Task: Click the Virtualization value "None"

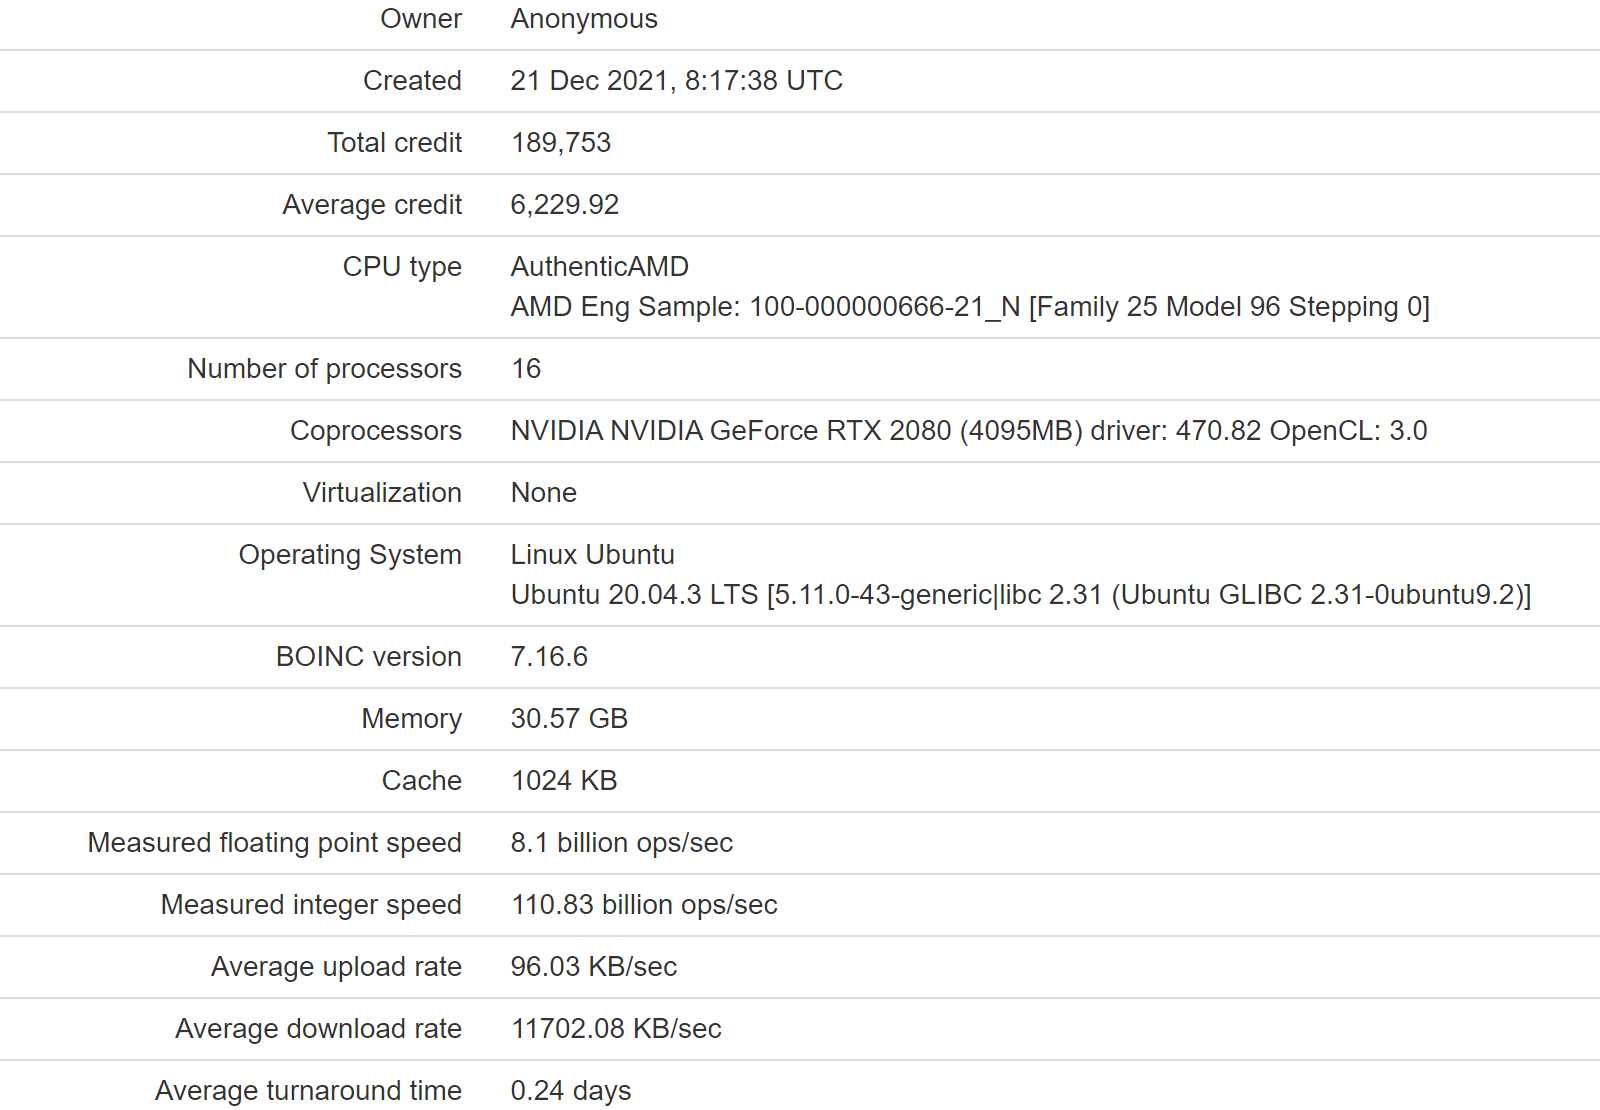Action: tap(544, 493)
